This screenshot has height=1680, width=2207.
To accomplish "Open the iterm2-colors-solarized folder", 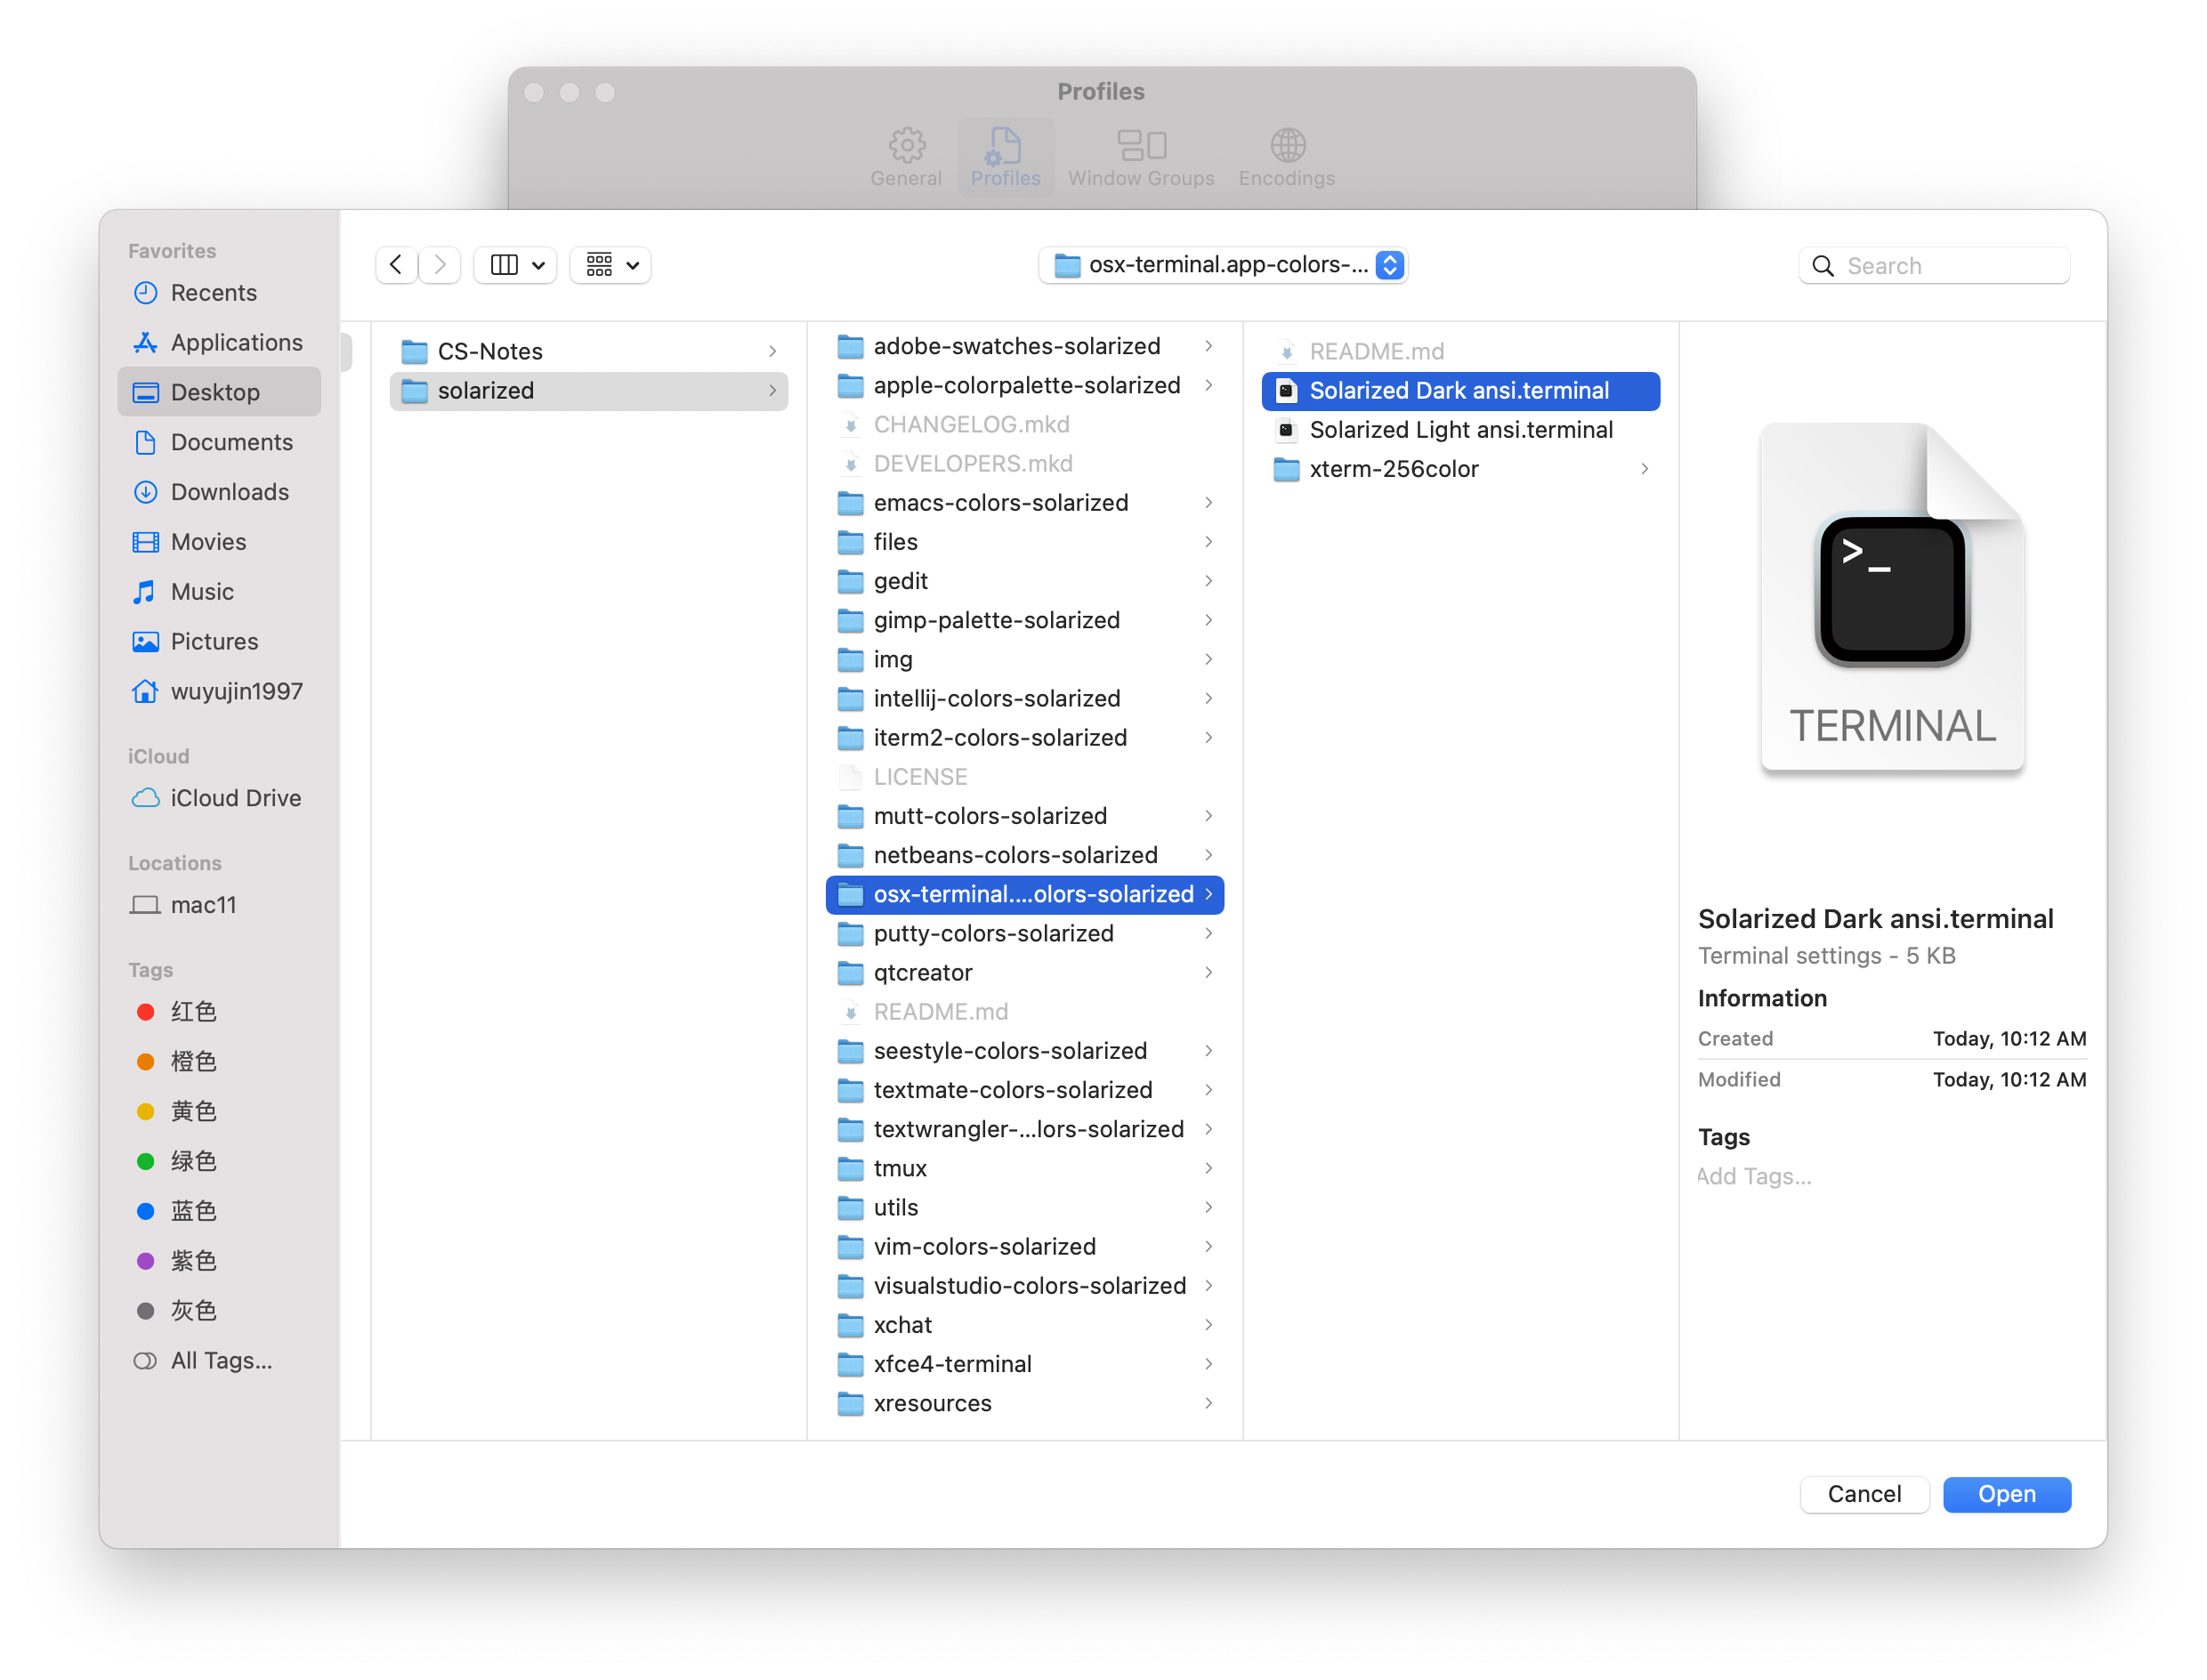I will (x=999, y=738).
